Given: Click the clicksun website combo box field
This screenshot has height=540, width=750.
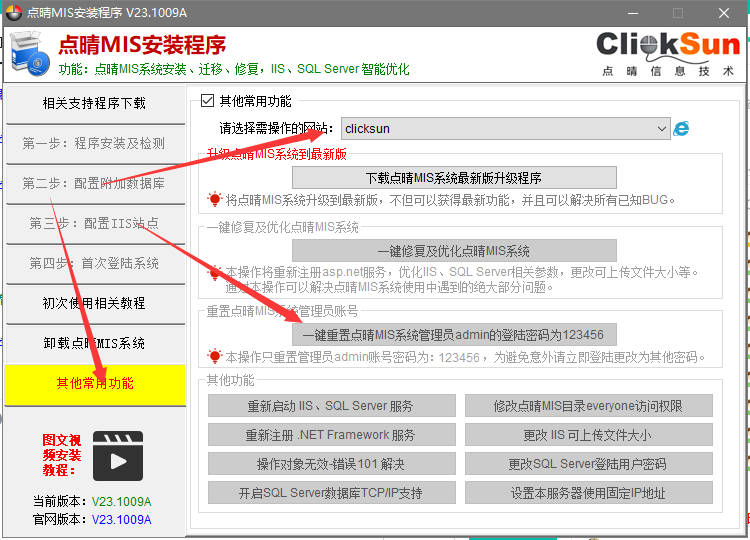Looking at the screenshot, I should pyautogui.click(x=497, y=129).
